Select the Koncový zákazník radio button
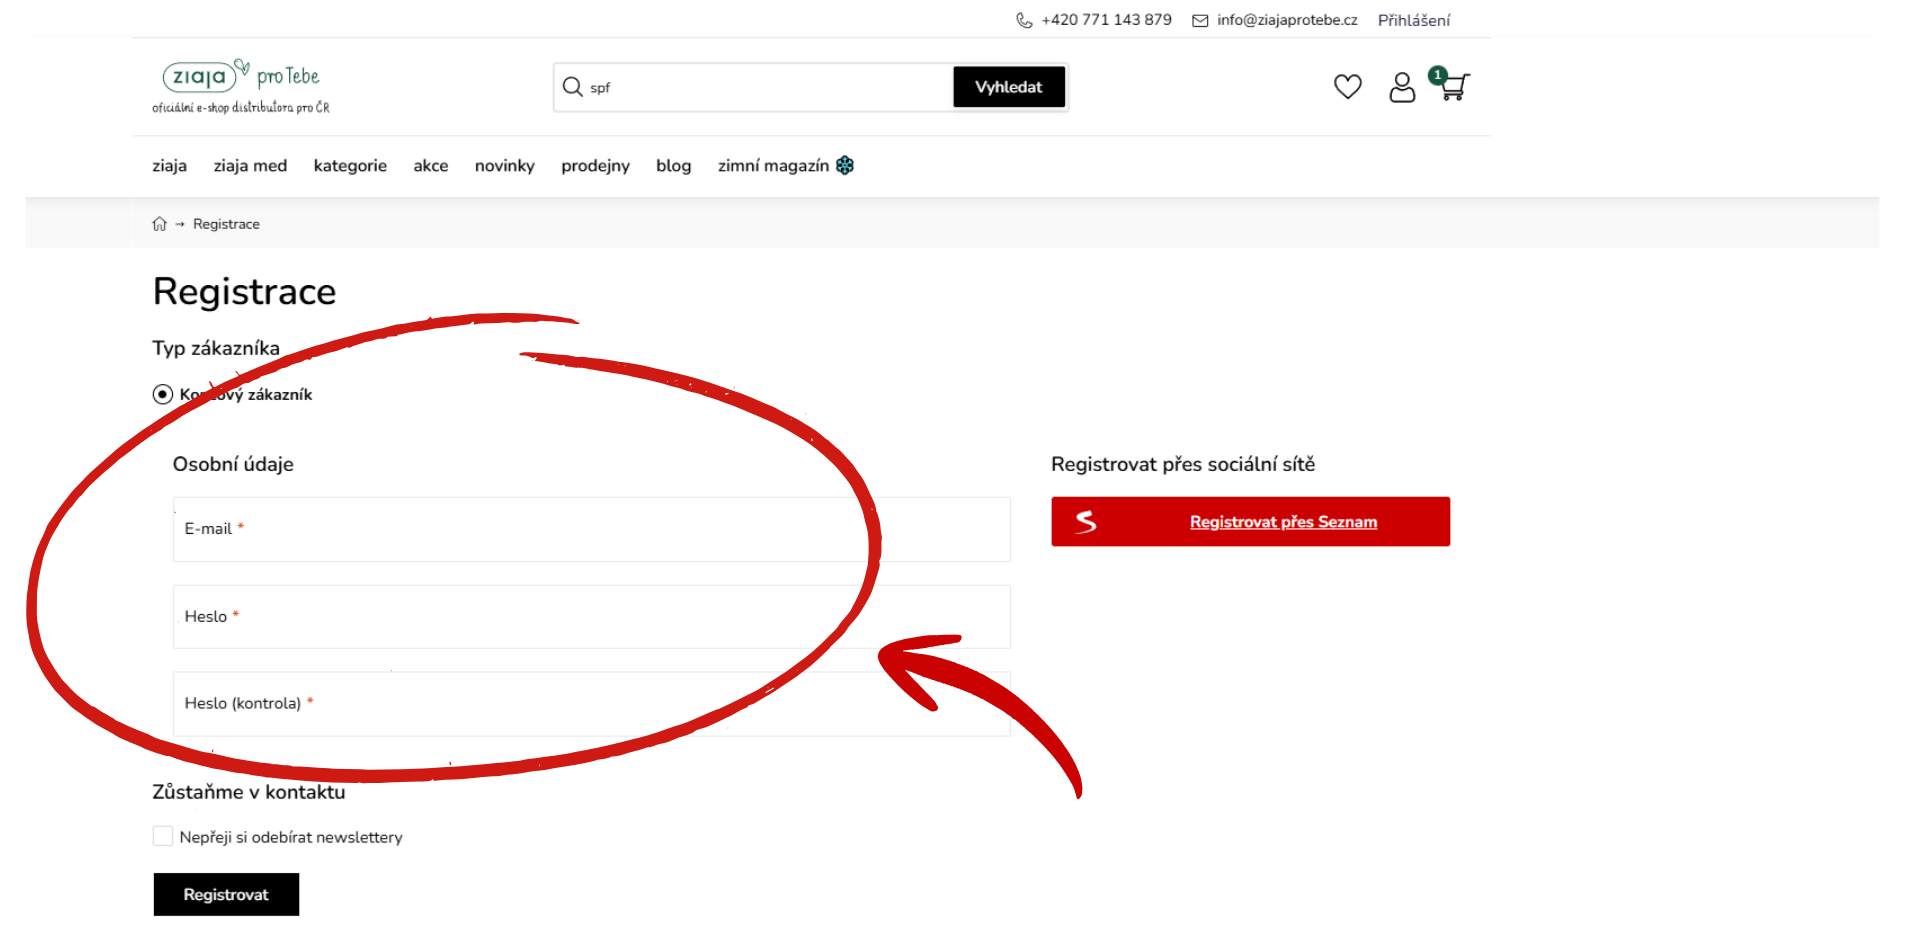Image resolution: width=1905 pixels, height=927 pixels. point(163,394)
